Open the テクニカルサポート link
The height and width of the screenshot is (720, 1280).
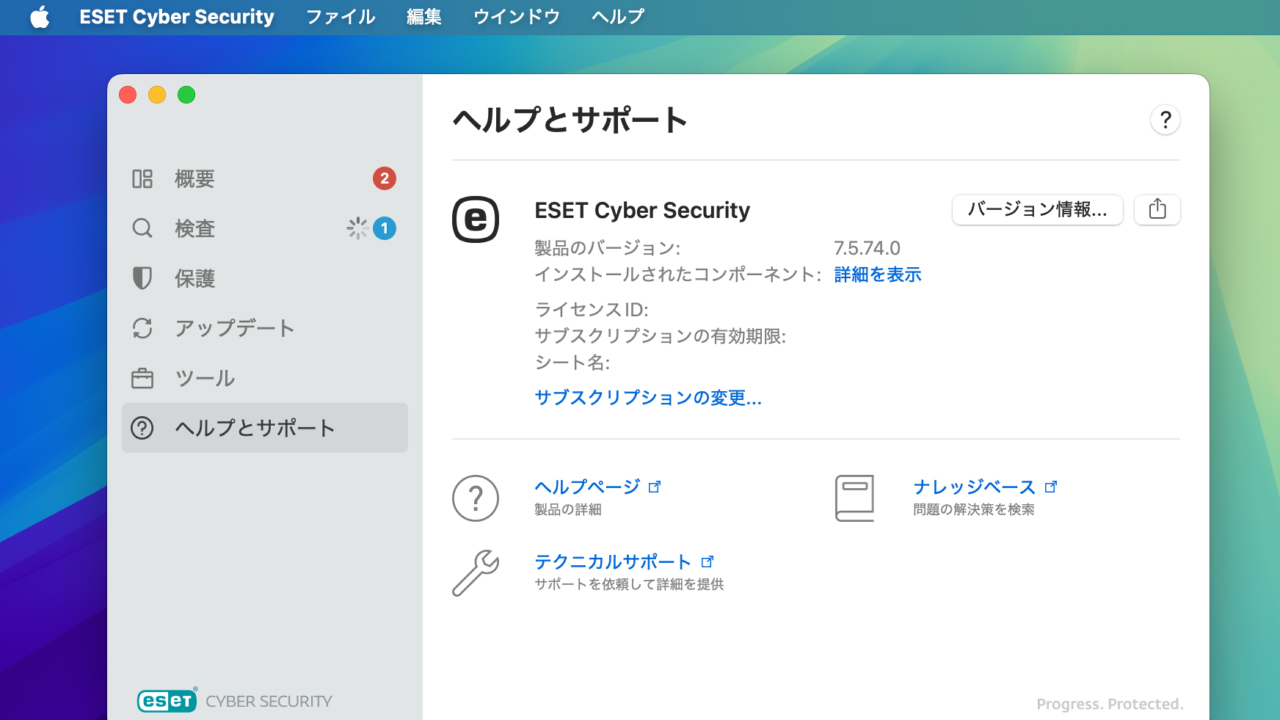613,562
